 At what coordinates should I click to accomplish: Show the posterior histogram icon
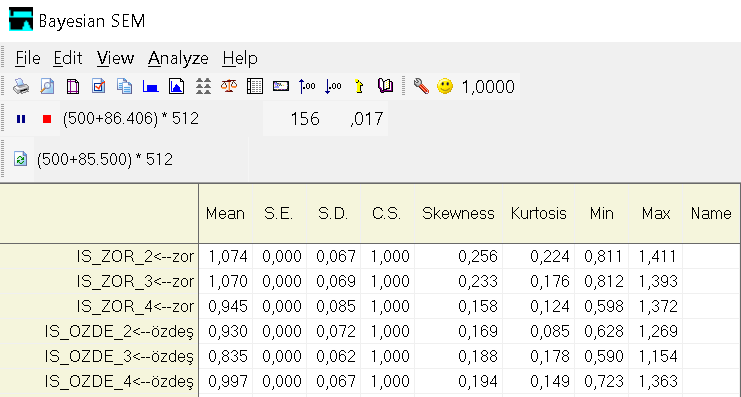tap(150, 86)
